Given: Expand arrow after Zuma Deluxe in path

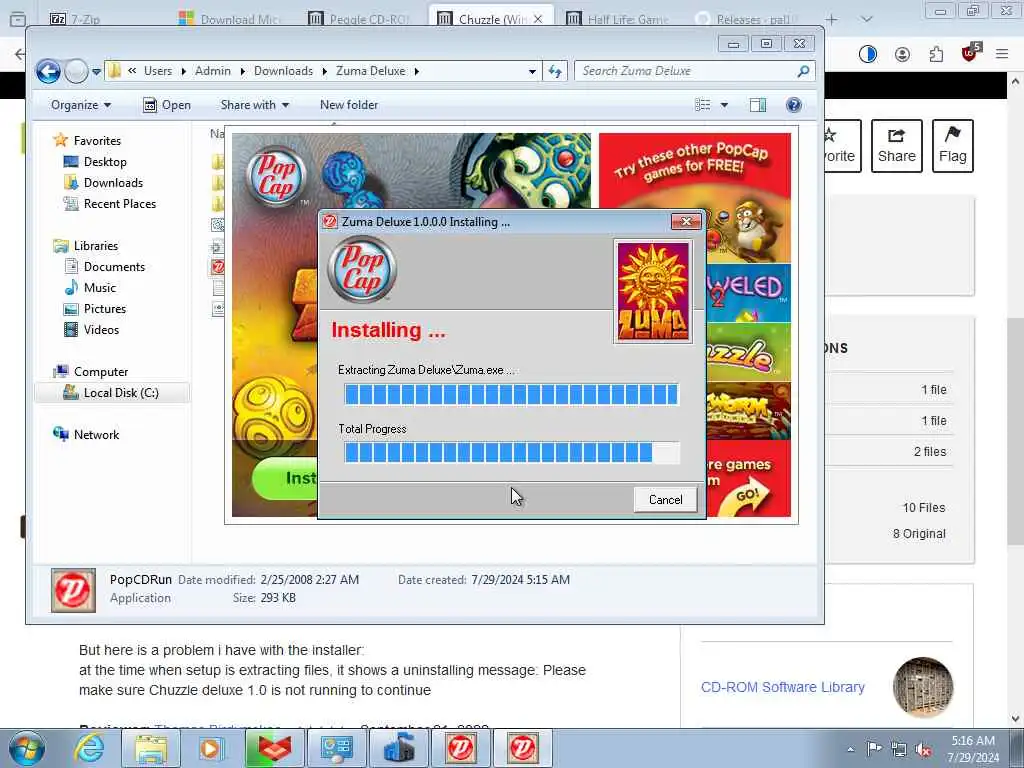Looking at the screenshot, I should [417, 71].
